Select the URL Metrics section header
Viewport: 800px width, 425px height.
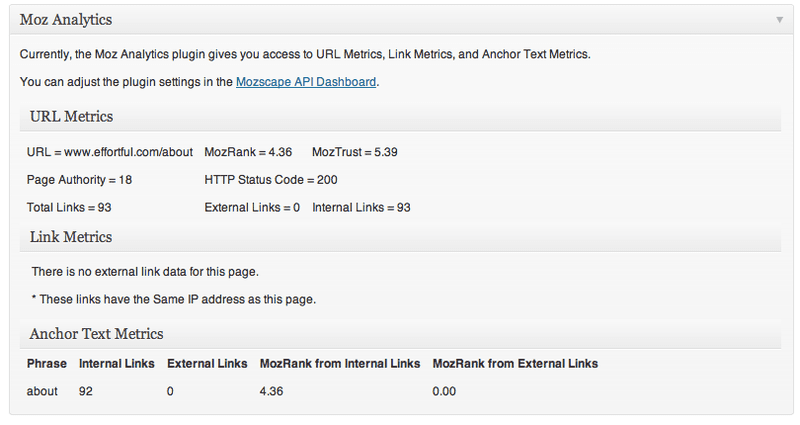pyautogui.click(x=72, y=117)
